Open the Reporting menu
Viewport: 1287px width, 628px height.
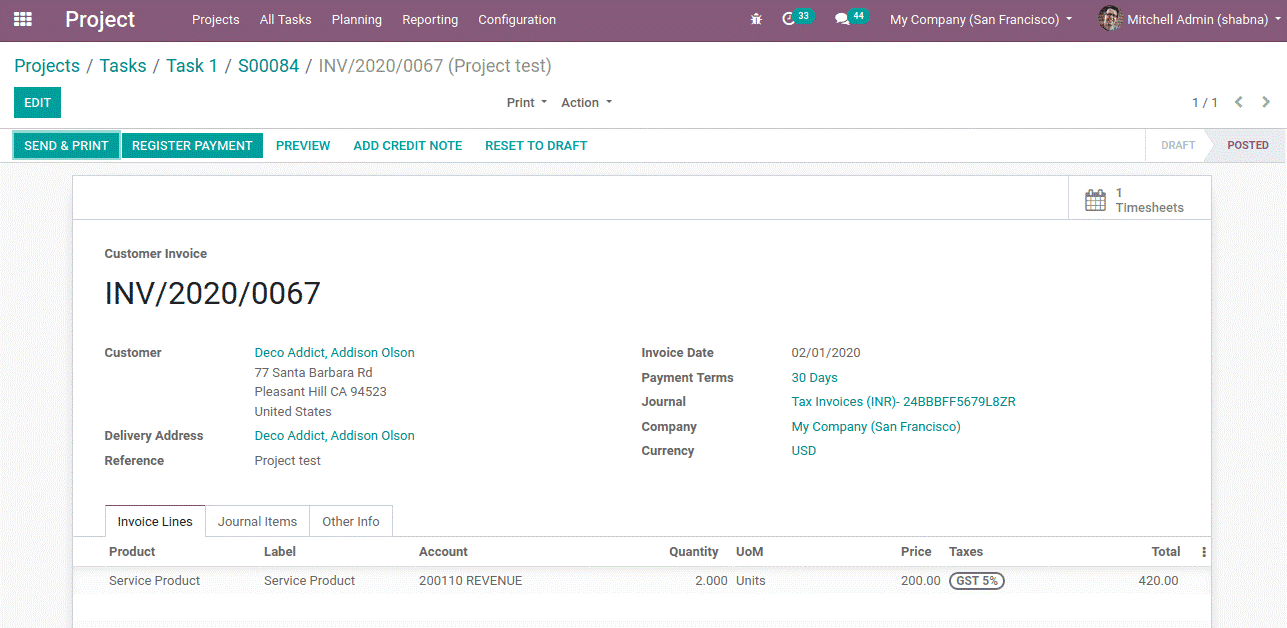430,19
